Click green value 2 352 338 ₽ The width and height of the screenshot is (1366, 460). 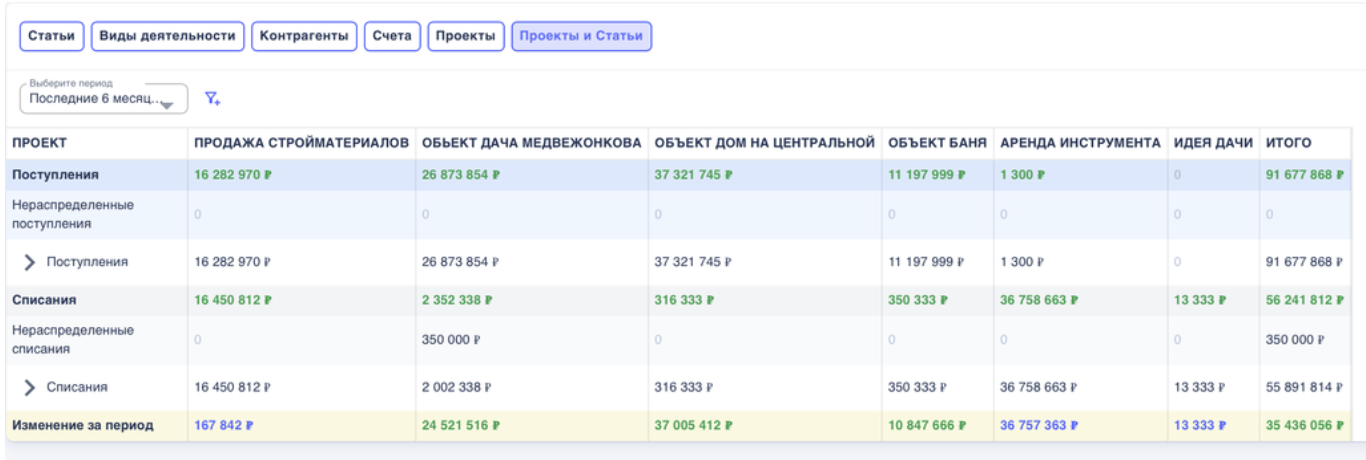click(x=456, y=299)
